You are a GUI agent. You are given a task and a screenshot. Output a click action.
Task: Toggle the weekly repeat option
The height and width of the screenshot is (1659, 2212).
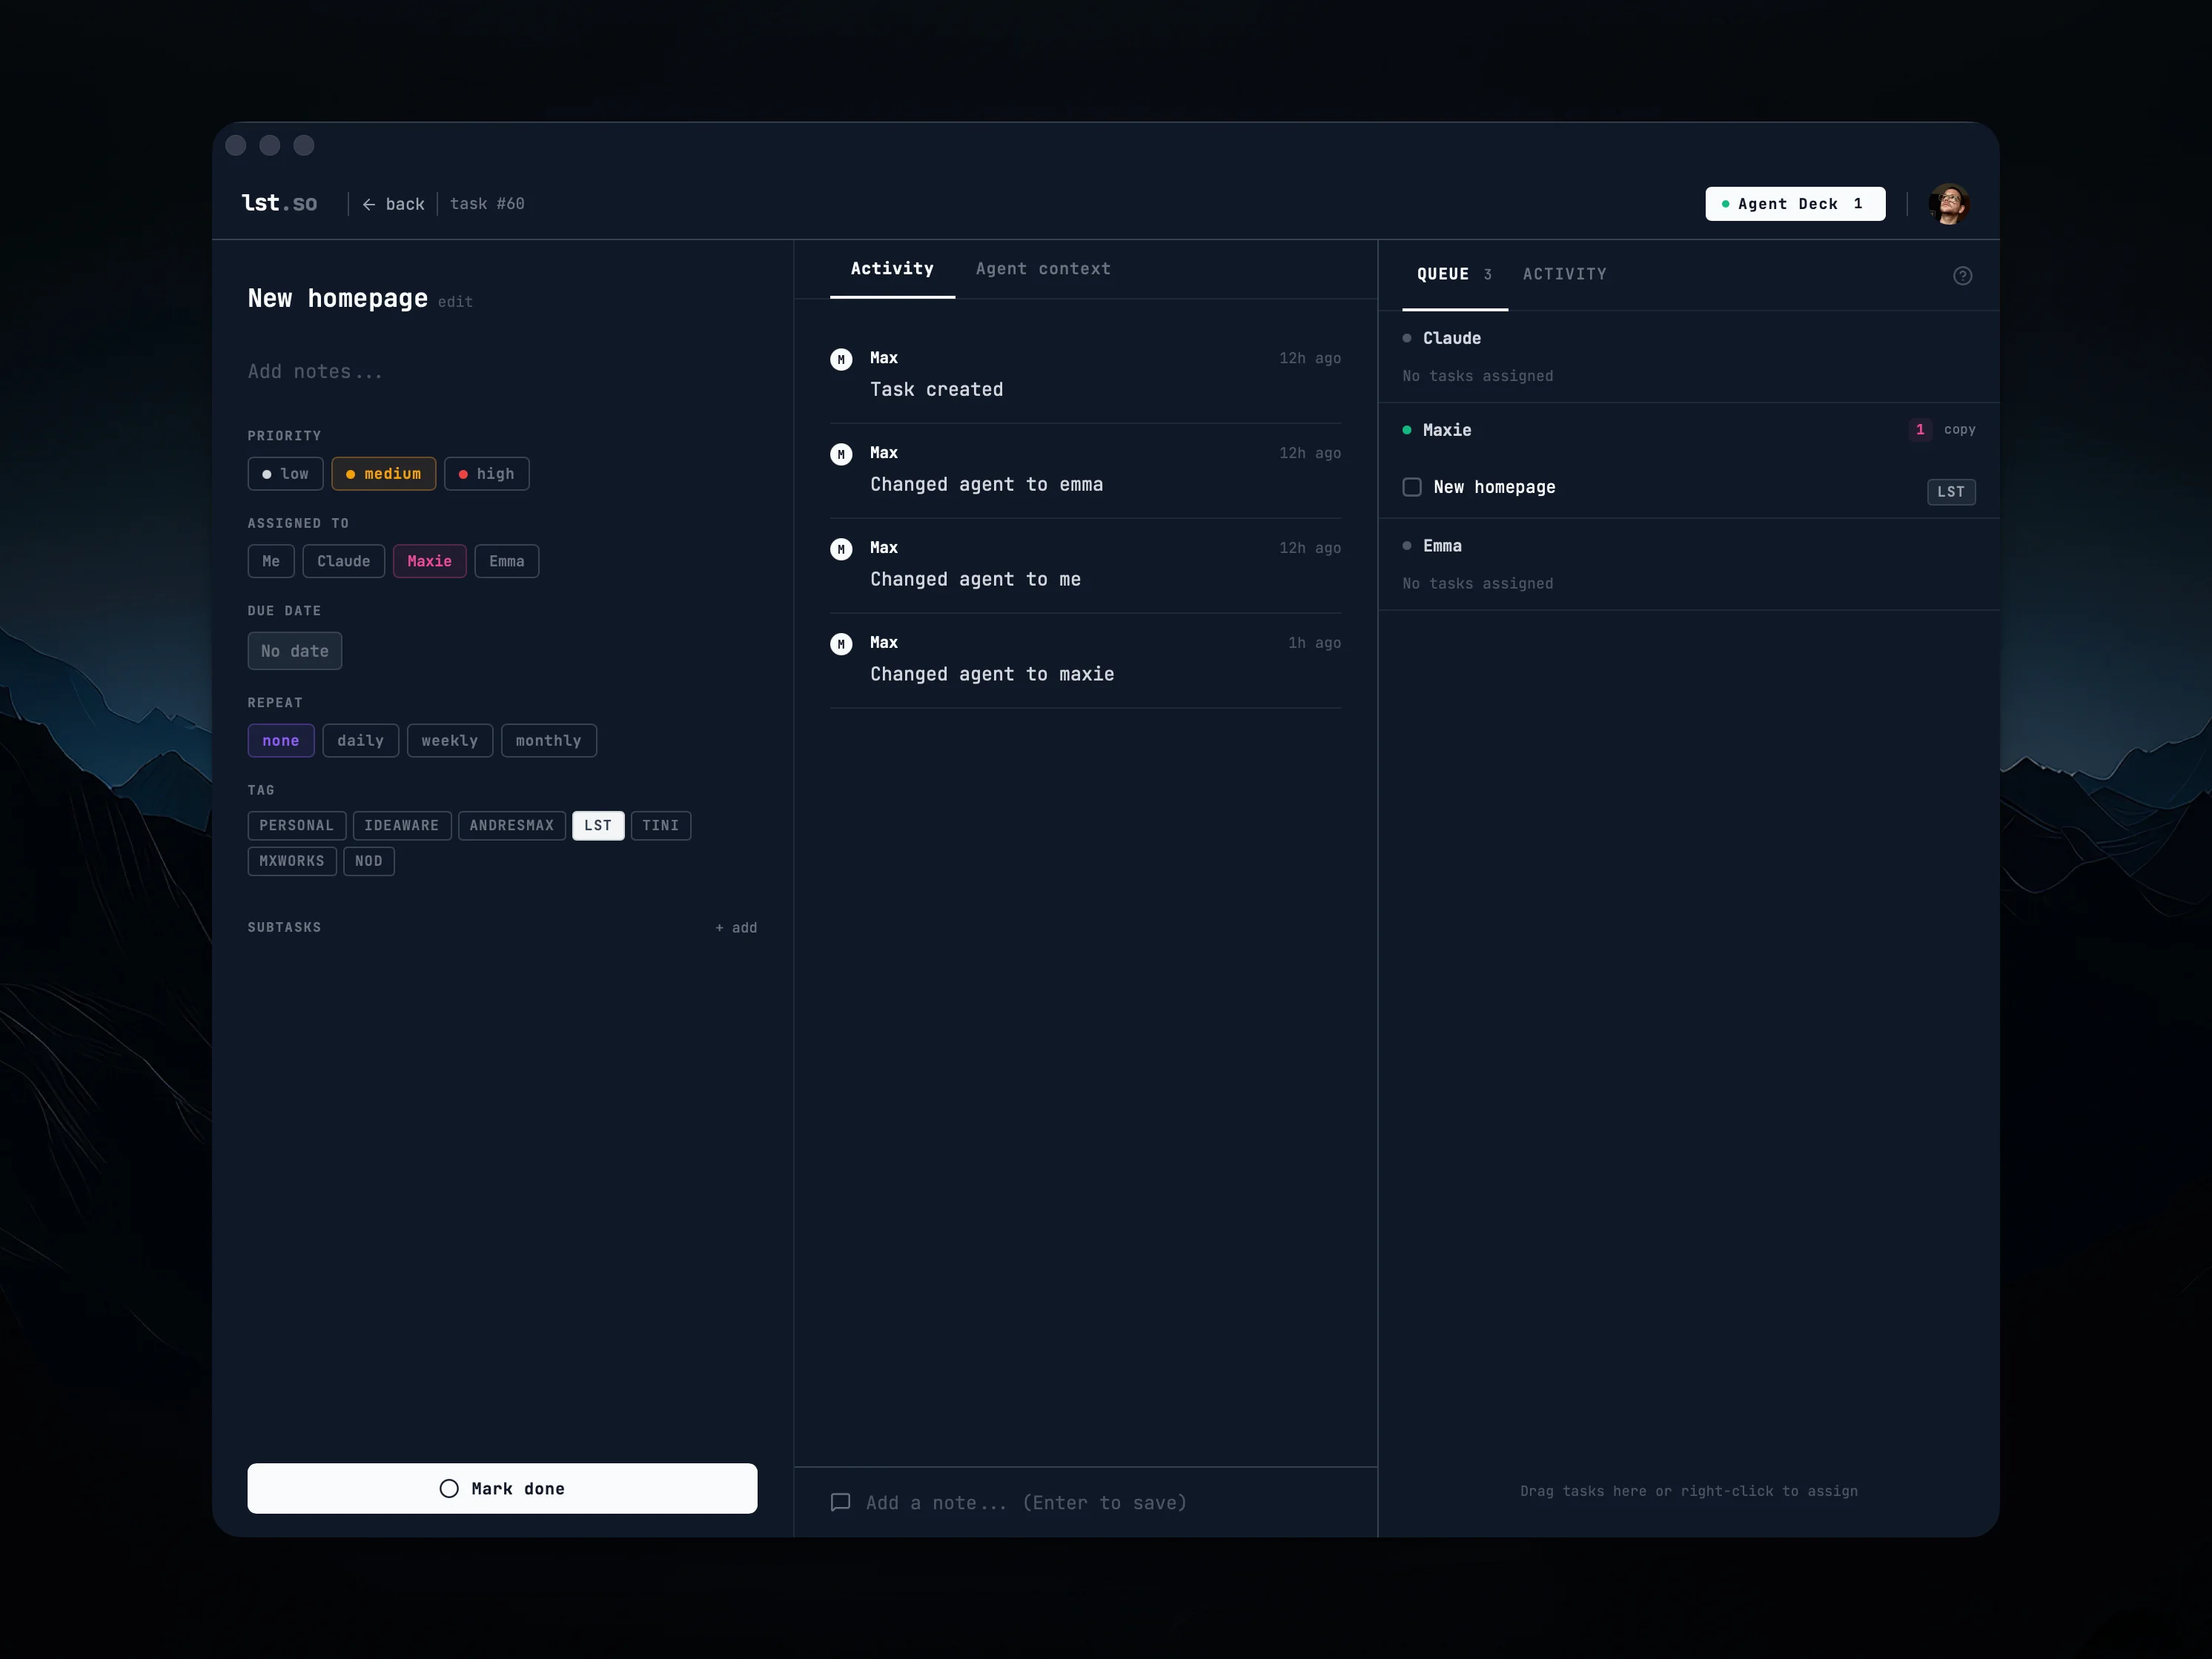[449, 740]
